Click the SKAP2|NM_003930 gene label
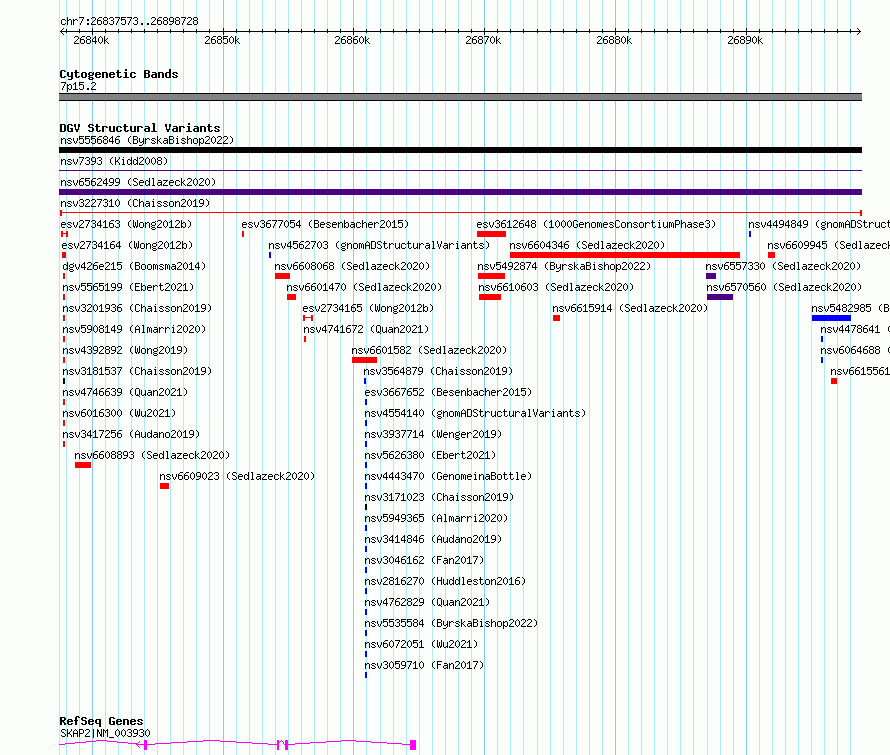Image resolution: width=890 pixels, height=755 pixels. pyautogui.click(x=105, y=733)
